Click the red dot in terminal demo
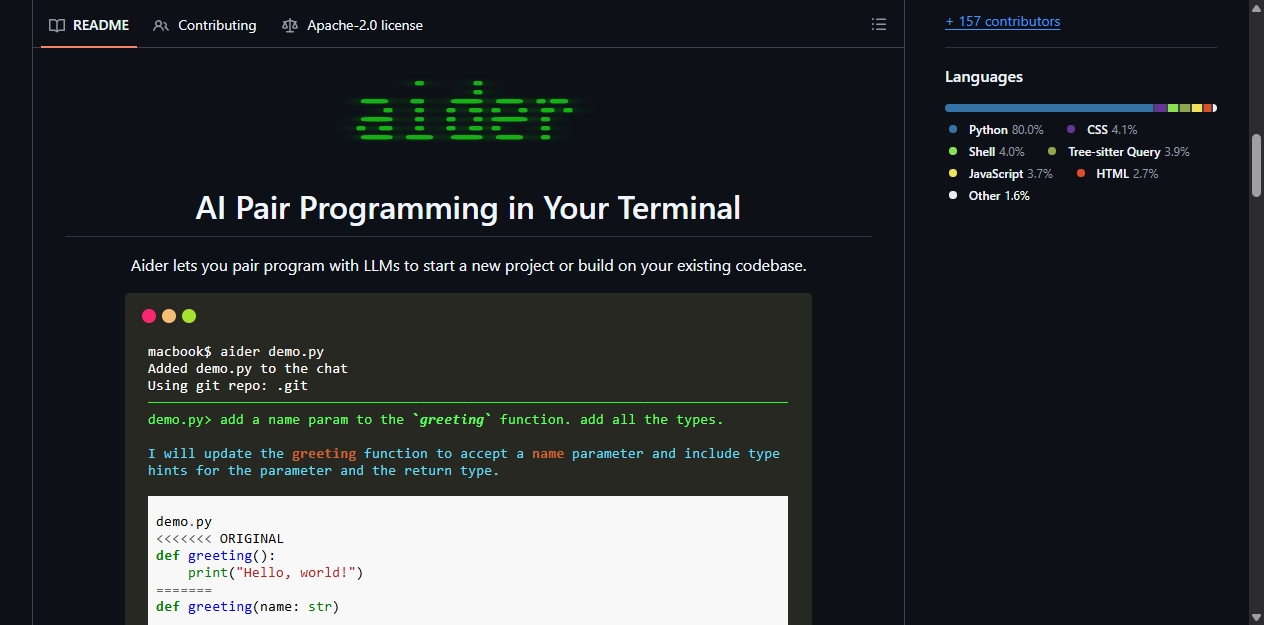Viewport: 1264px width, 625px height. pos(149,316)
